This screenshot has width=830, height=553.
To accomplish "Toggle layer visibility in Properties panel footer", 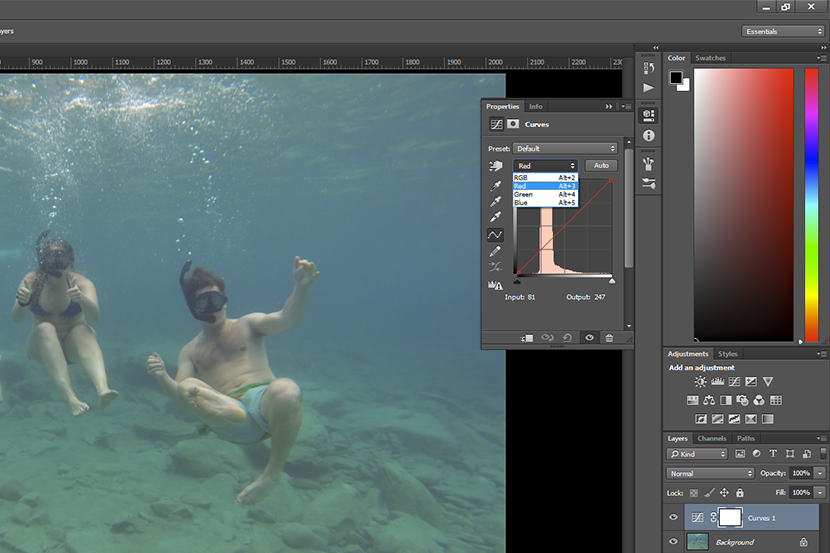I will [589, 338].
